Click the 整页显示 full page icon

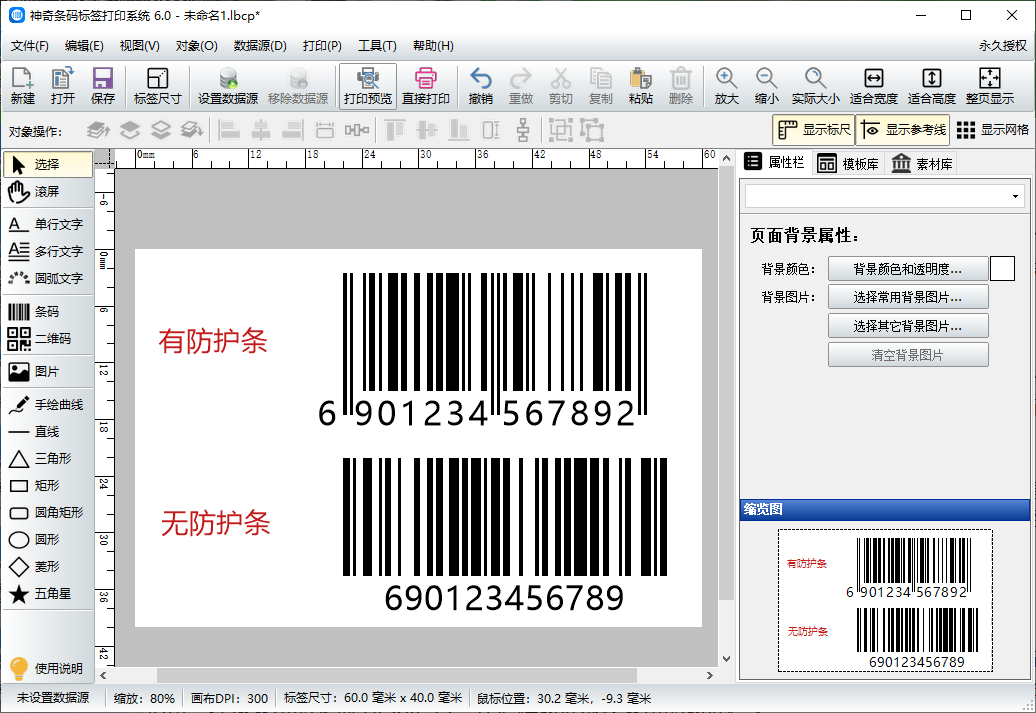click(x=989, y=86)
